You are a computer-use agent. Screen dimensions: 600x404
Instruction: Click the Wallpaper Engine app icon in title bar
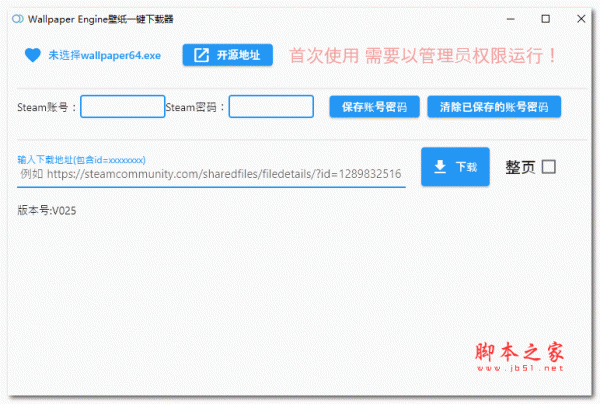(18, 19)
